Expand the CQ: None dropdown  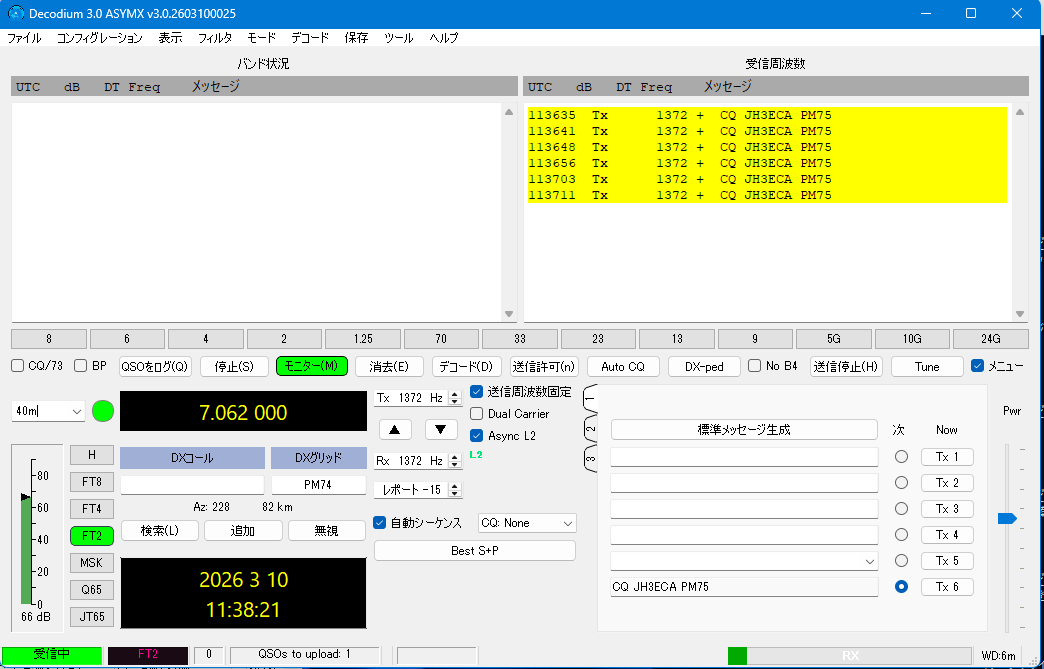527,523
